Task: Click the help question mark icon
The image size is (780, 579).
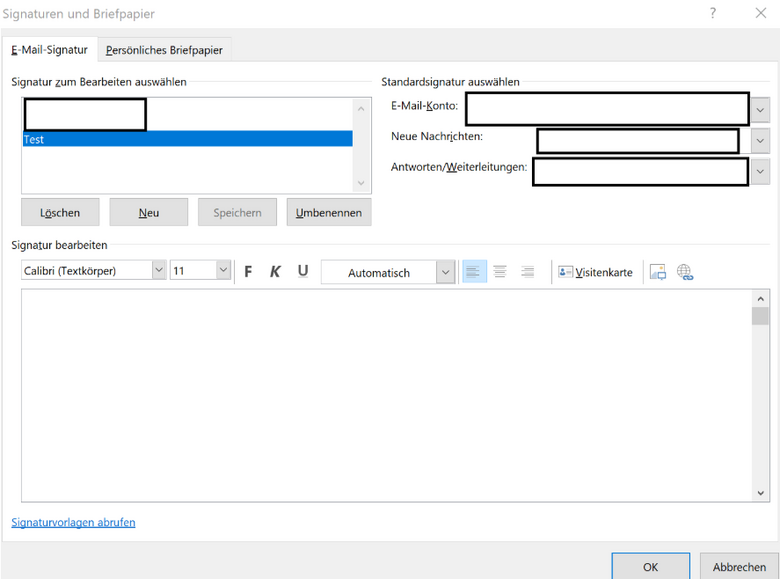Action: (713, 13)
